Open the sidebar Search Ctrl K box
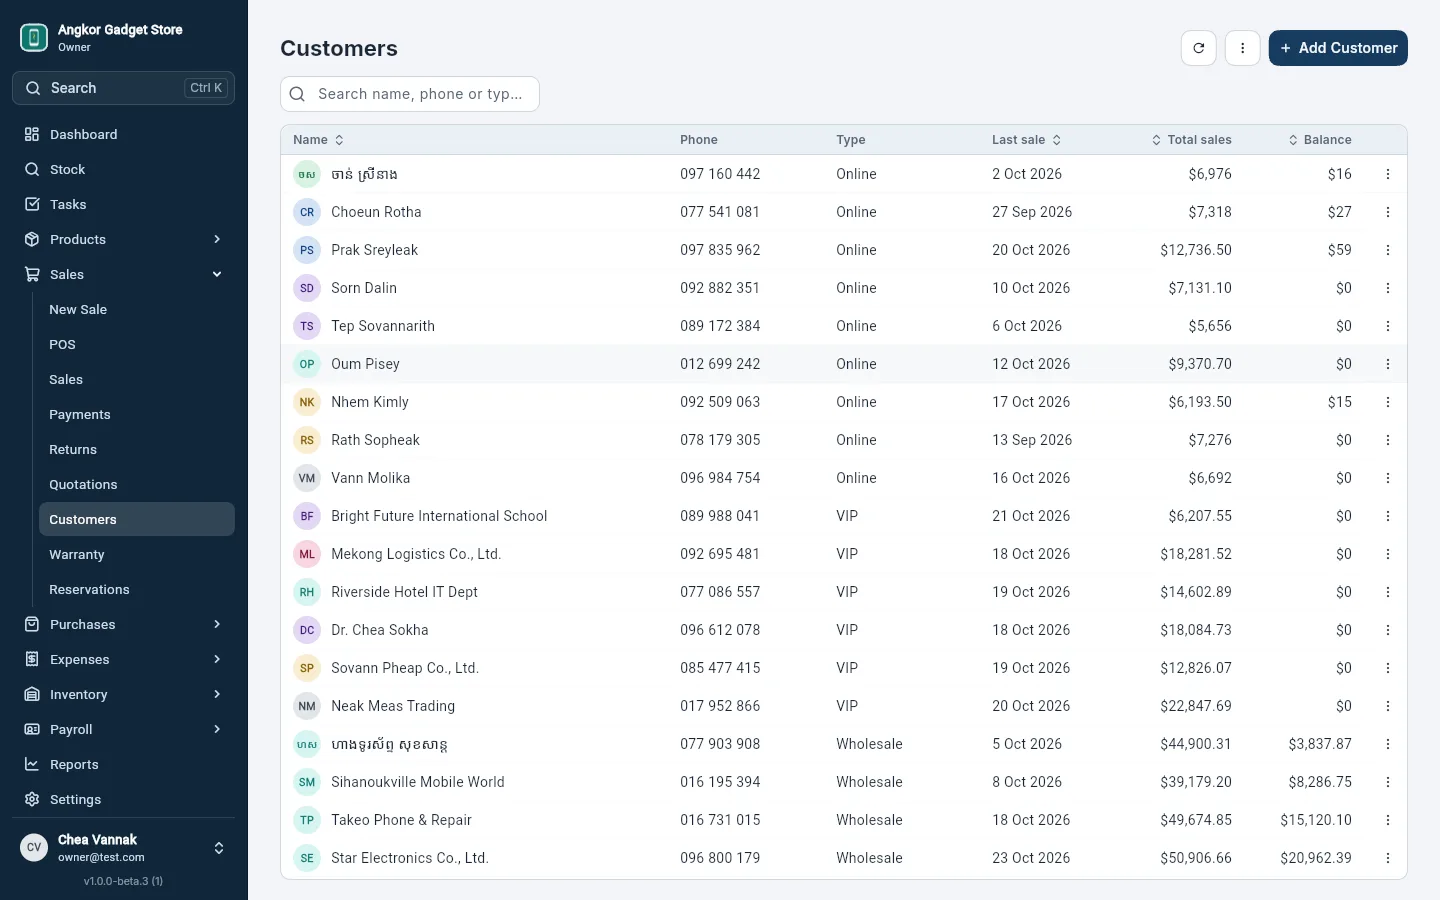 click(x=124, y=88)
